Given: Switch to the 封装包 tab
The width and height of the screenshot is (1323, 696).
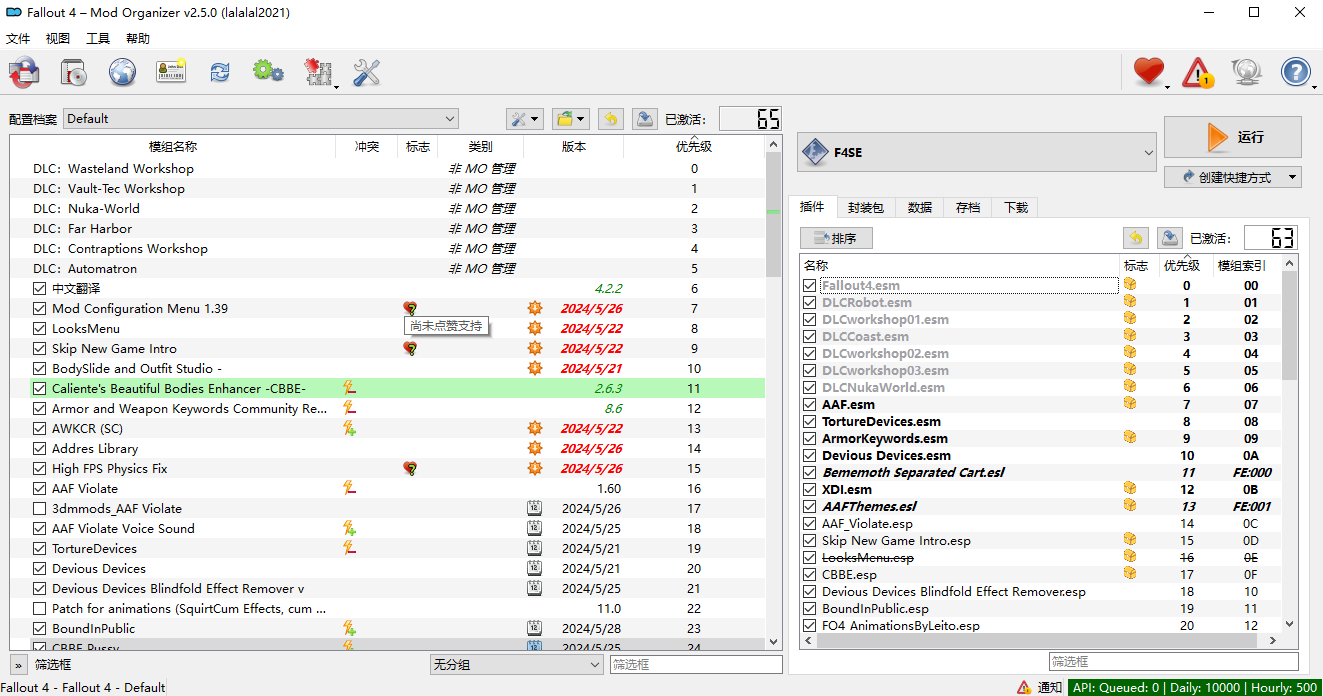Looking at the screenshot, I should coord(865,207).
